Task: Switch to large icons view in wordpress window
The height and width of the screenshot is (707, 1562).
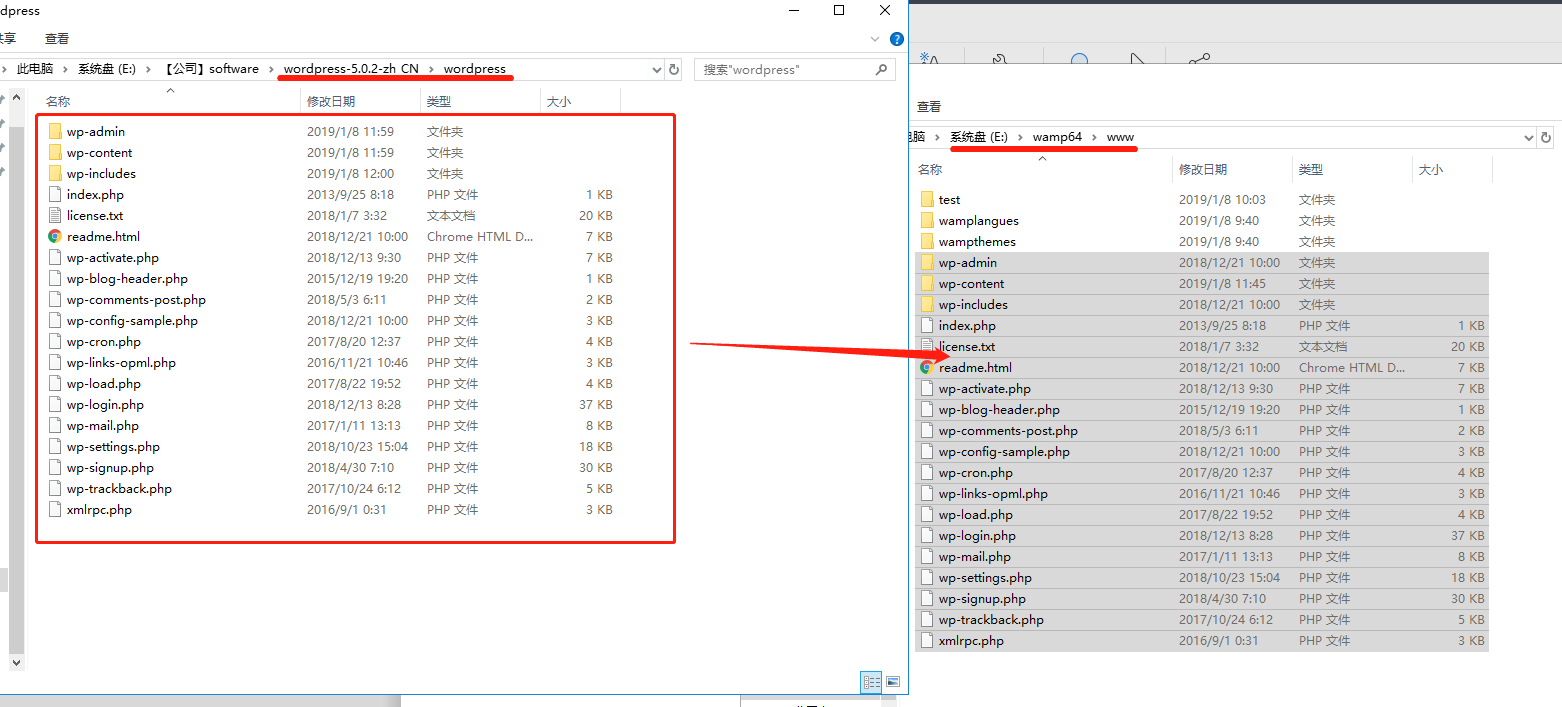Action: coord(892,682)
